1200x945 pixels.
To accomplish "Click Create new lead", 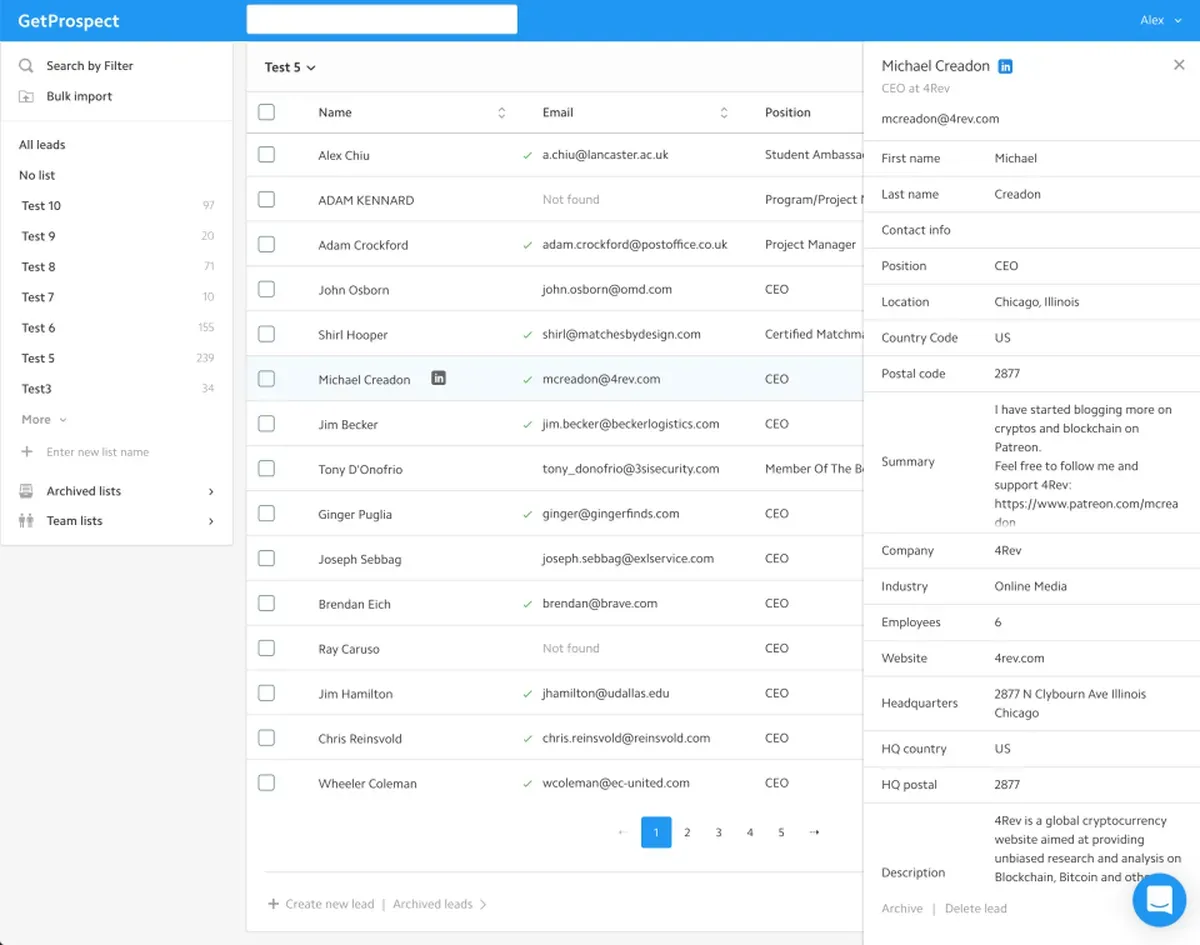I will click(321, 903).
